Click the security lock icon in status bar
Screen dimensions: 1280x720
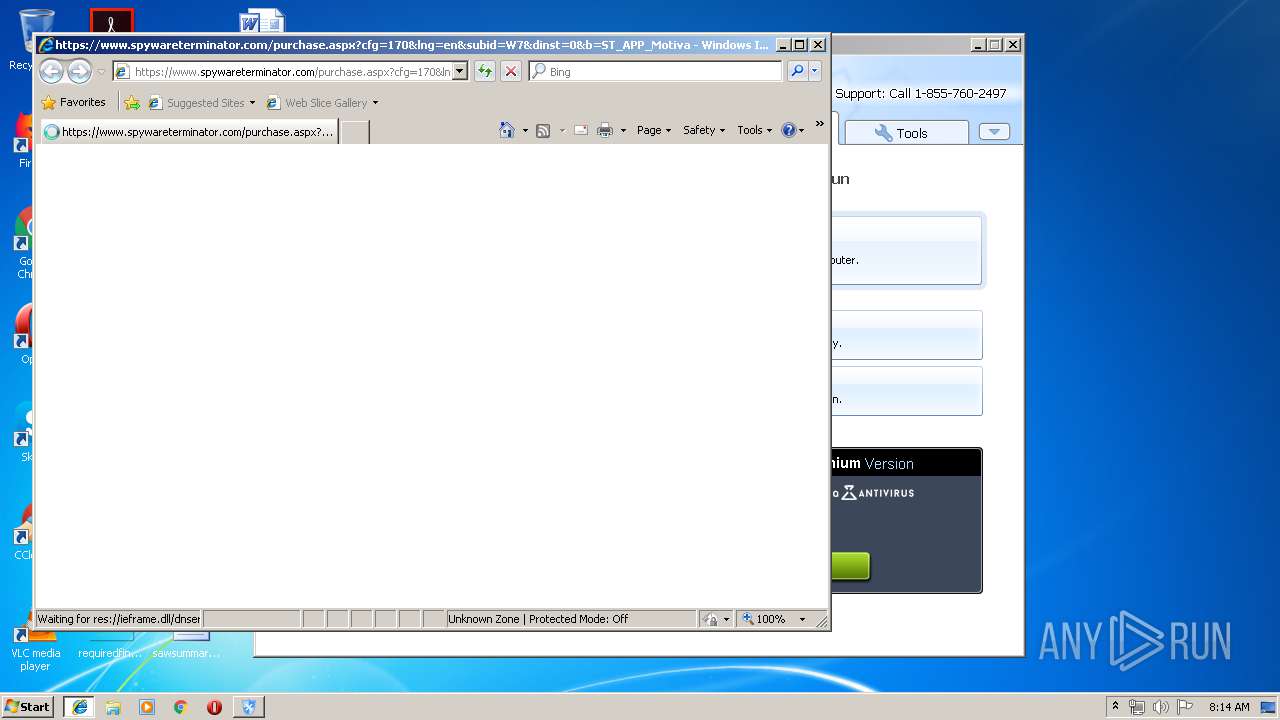tap(710, 619)
